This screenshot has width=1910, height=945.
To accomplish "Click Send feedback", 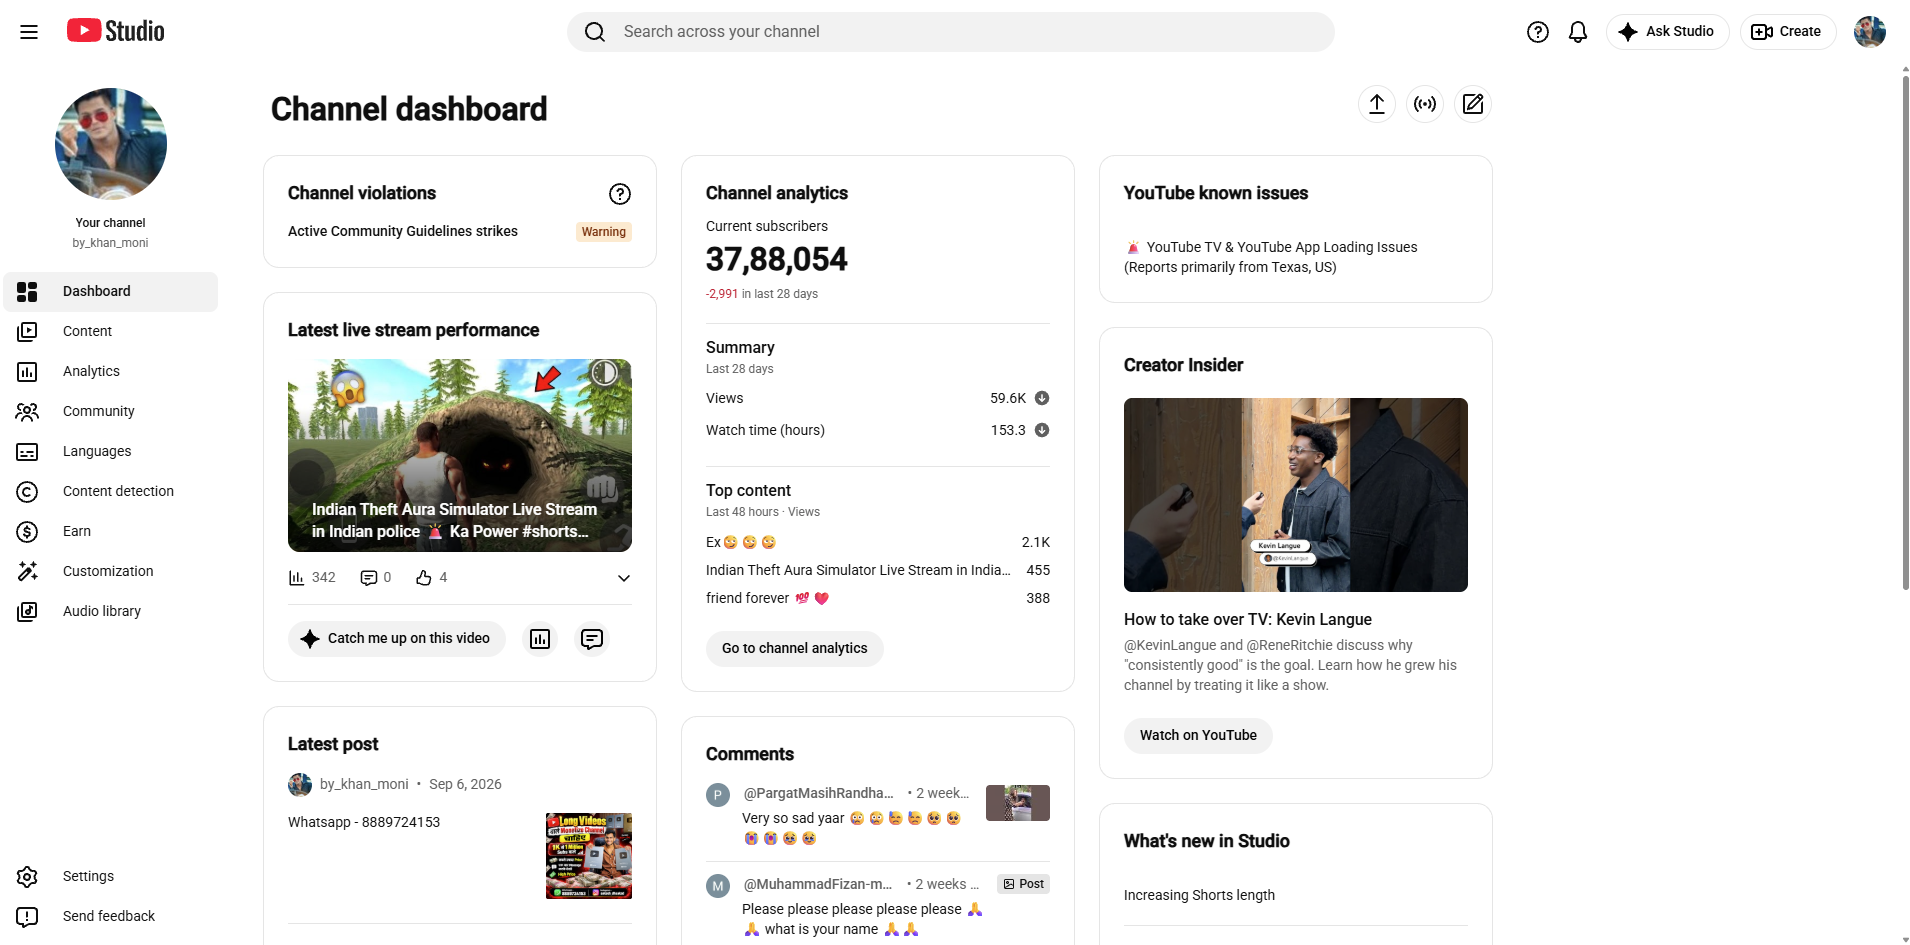I will point(111,917).
